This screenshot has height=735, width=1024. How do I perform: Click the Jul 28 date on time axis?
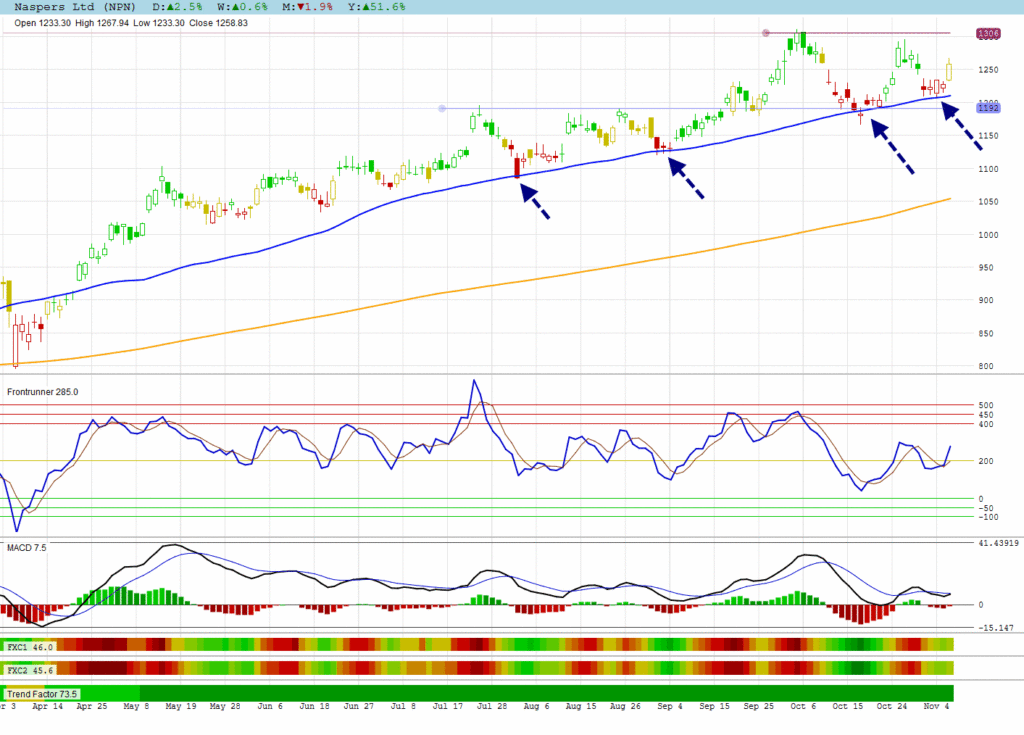click(x=490, y=705)
